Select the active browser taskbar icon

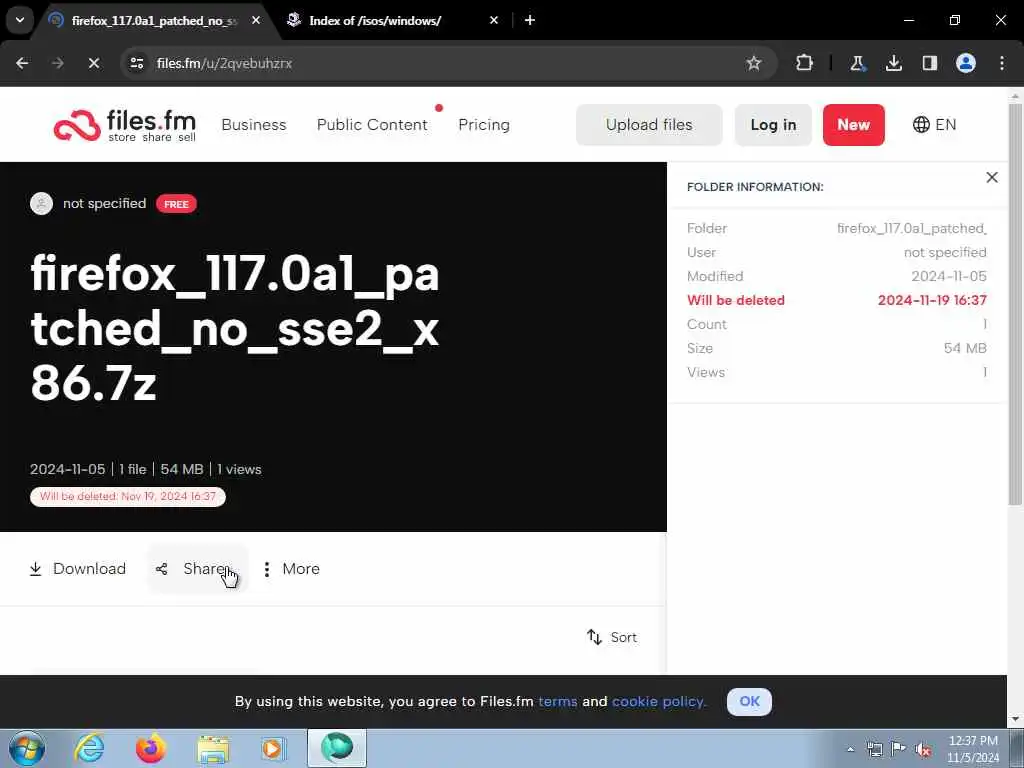(x=337, y=748)
